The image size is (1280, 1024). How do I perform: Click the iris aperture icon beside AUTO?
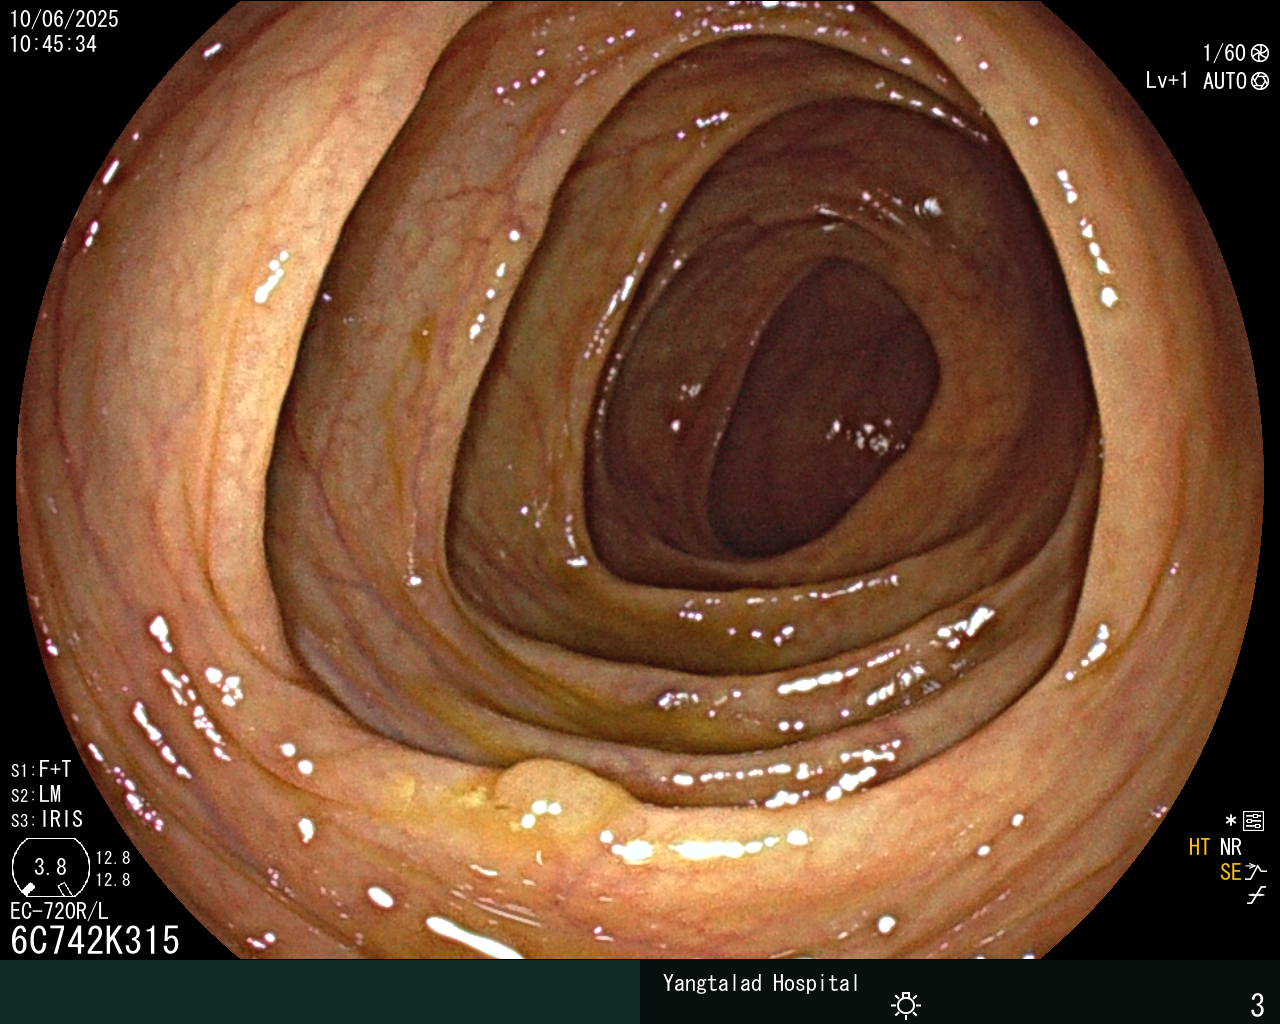point(1260,81)
